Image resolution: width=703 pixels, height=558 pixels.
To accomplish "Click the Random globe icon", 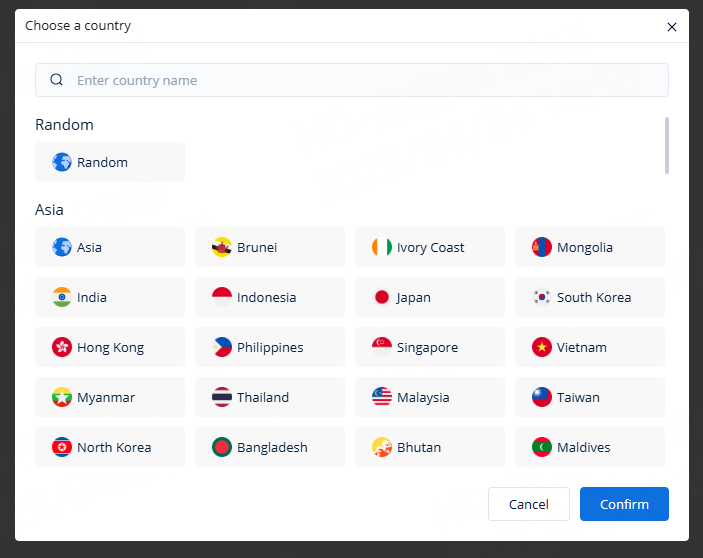I will 62,162.
